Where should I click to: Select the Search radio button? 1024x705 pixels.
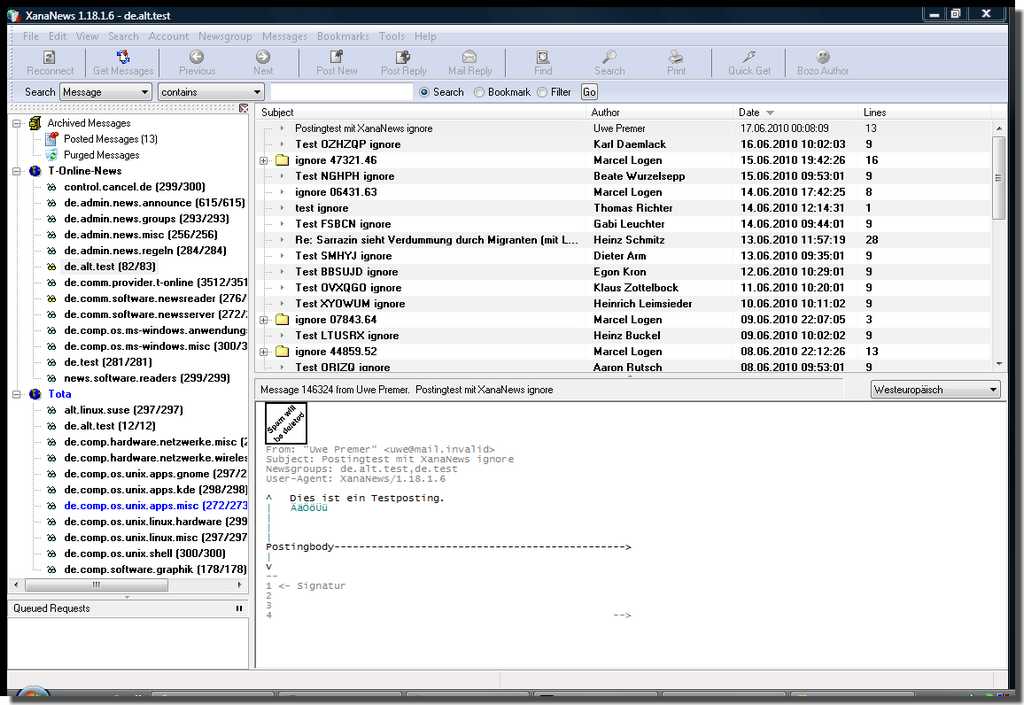(425, 92)
